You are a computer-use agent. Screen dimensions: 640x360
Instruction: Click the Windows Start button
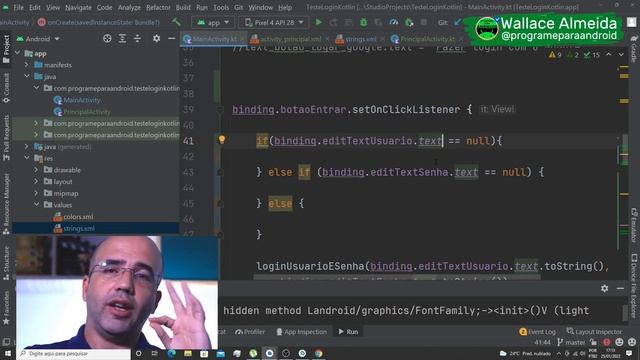tap(7, 353)
